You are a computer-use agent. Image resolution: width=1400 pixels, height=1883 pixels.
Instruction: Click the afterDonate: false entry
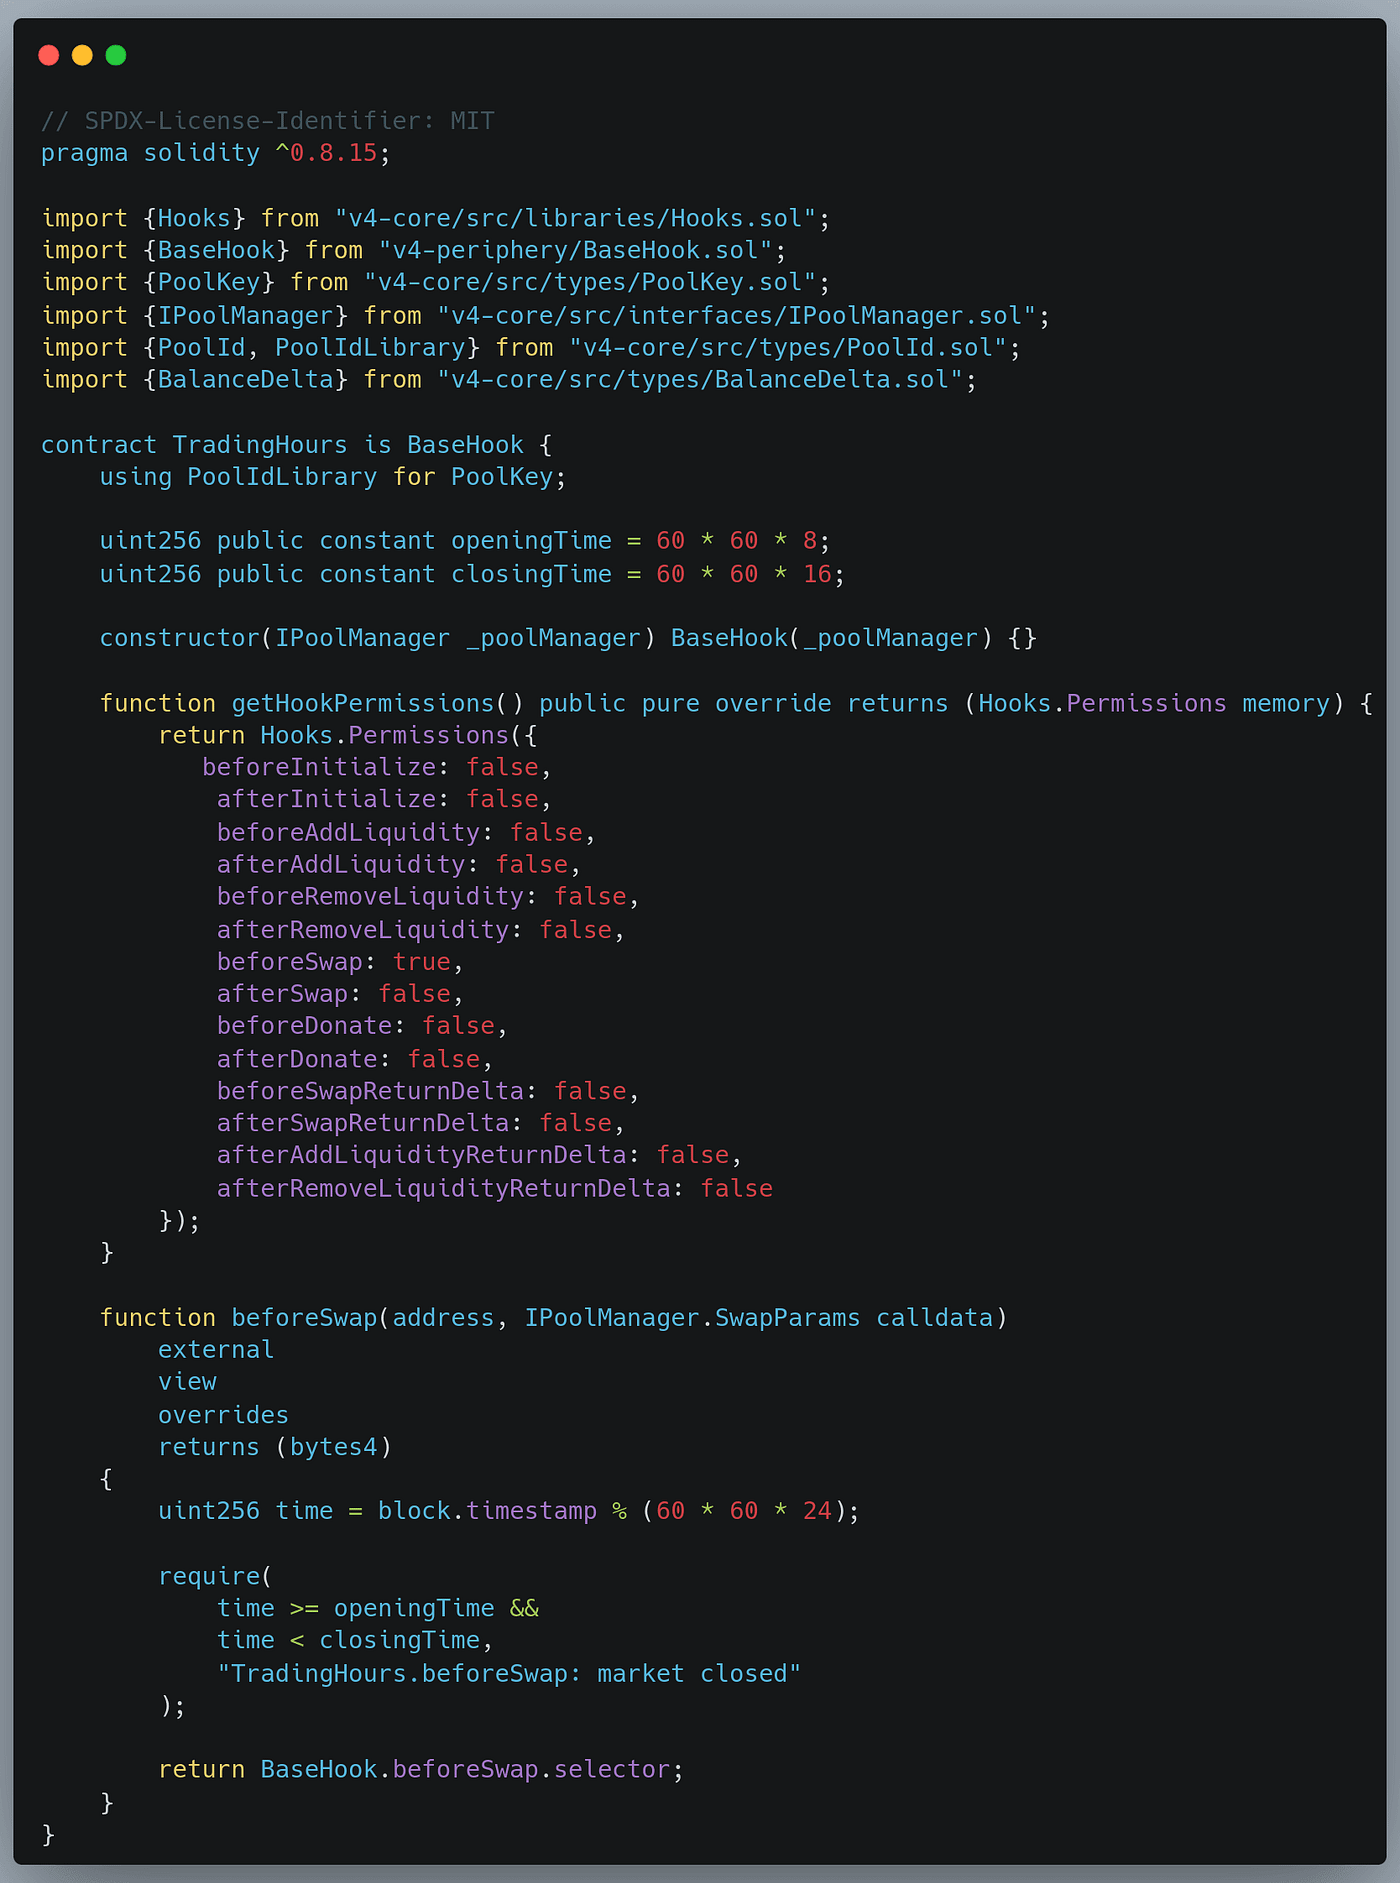click(x=355, y=1059)
